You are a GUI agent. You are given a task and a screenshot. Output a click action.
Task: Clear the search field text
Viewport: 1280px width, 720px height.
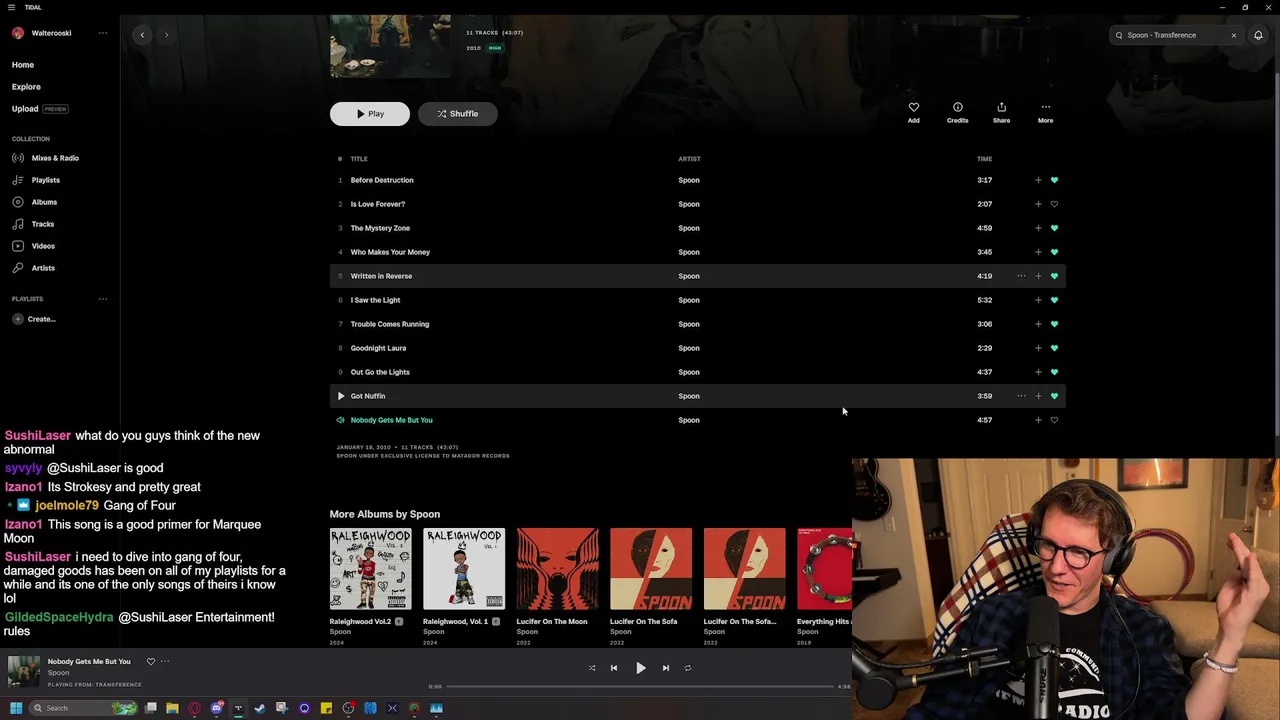1233,35
